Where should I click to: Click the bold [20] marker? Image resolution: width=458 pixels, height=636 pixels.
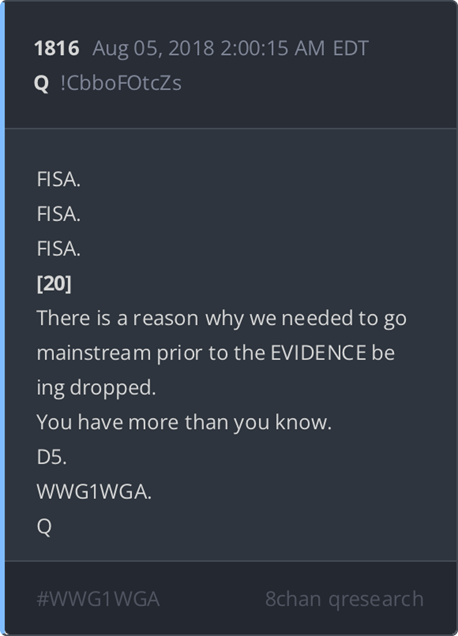click(x=54, y=284)
